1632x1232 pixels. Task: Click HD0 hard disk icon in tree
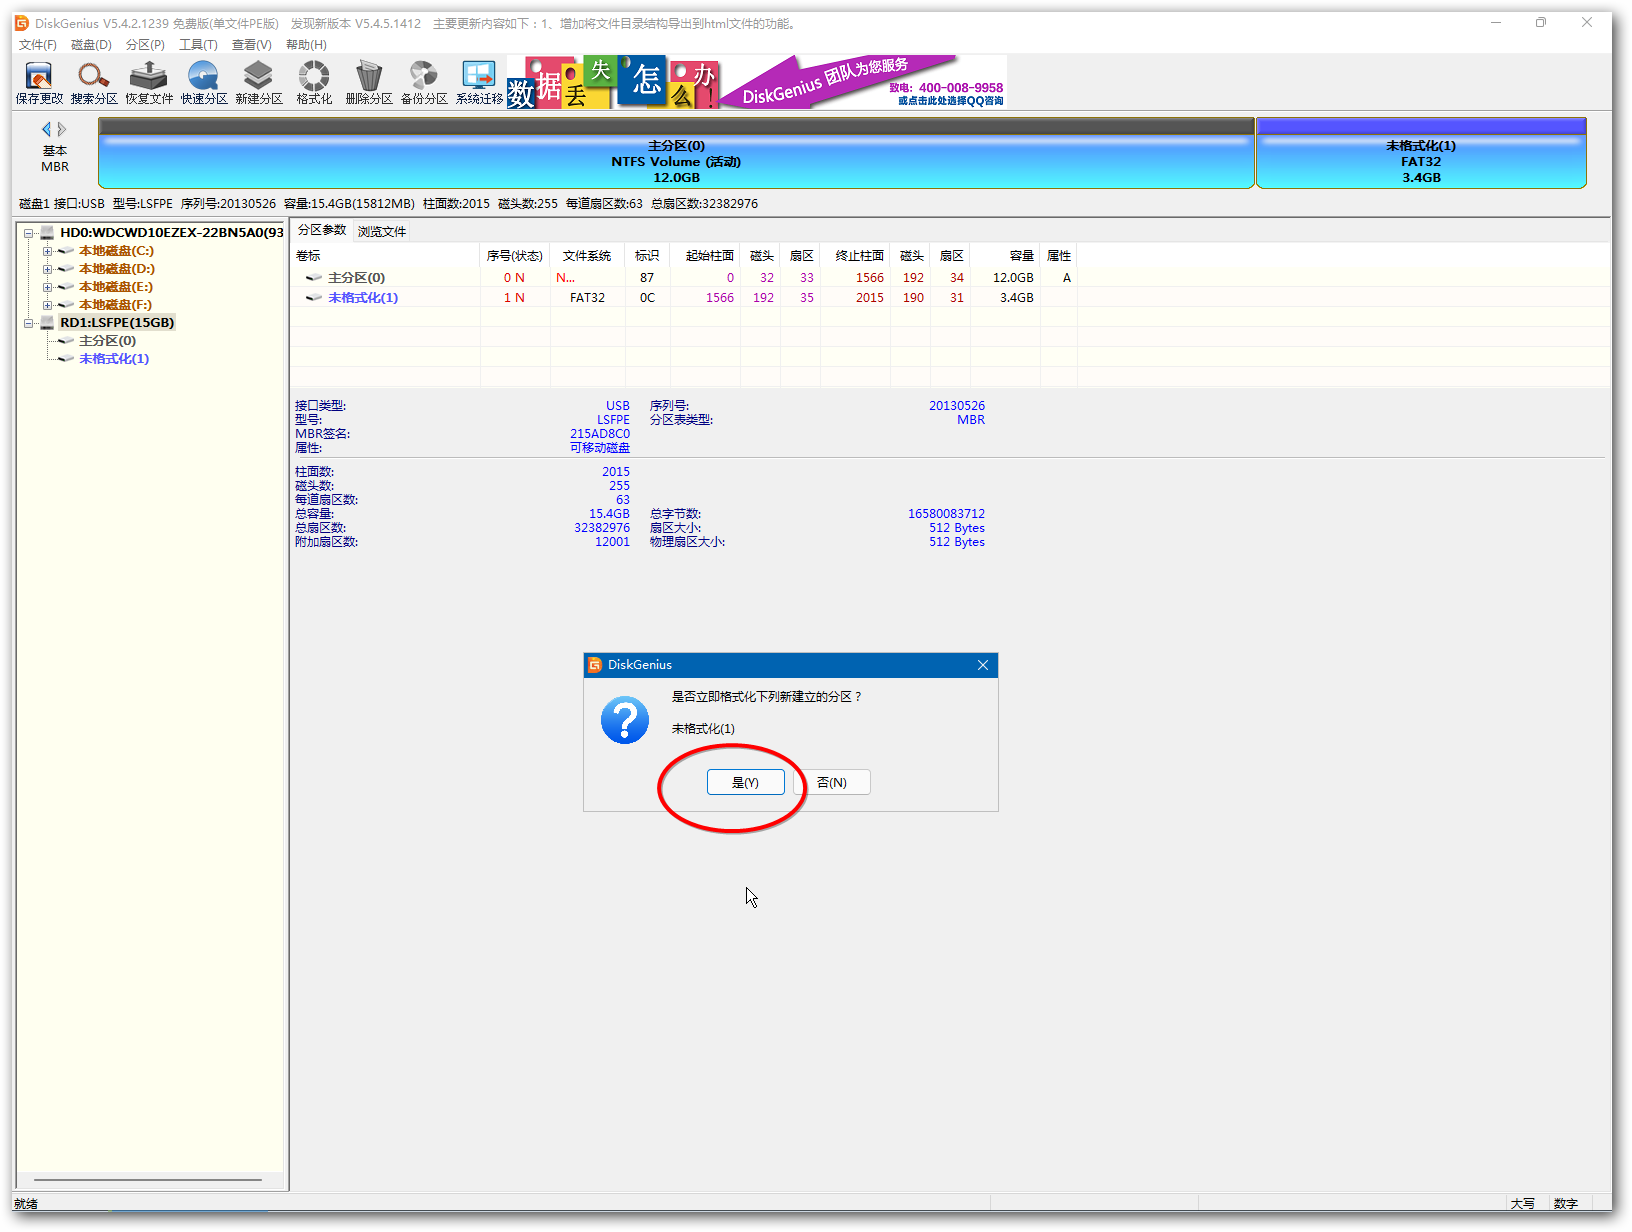click(x=47, y=233)
